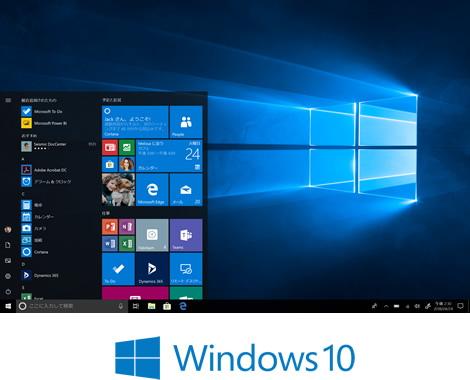
Task: Open the Action Center notification icon
Action: point(461,306)
